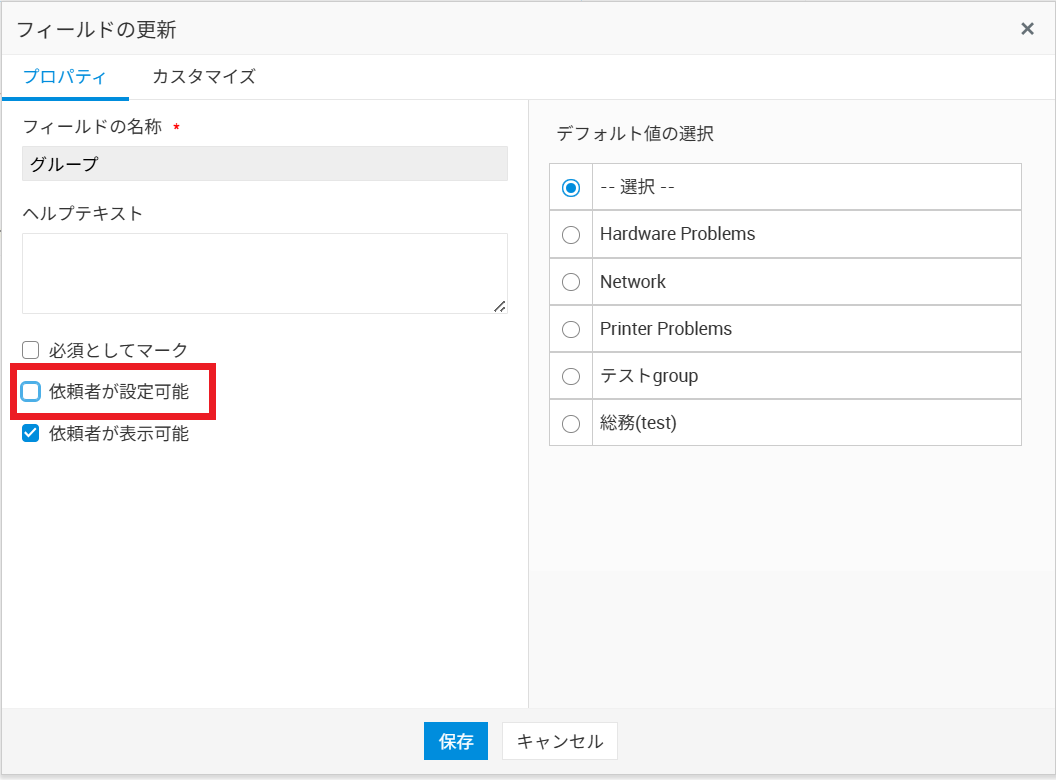
Task: Click the キャンセル button
Action: [x=559, y=741]
